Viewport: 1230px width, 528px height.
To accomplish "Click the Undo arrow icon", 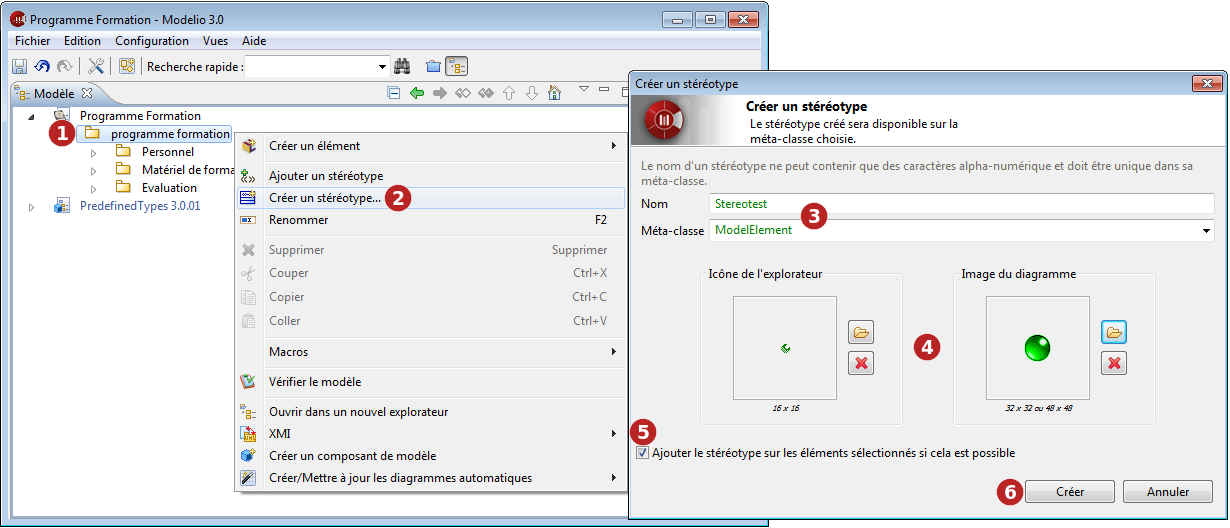I will (42, 67).
